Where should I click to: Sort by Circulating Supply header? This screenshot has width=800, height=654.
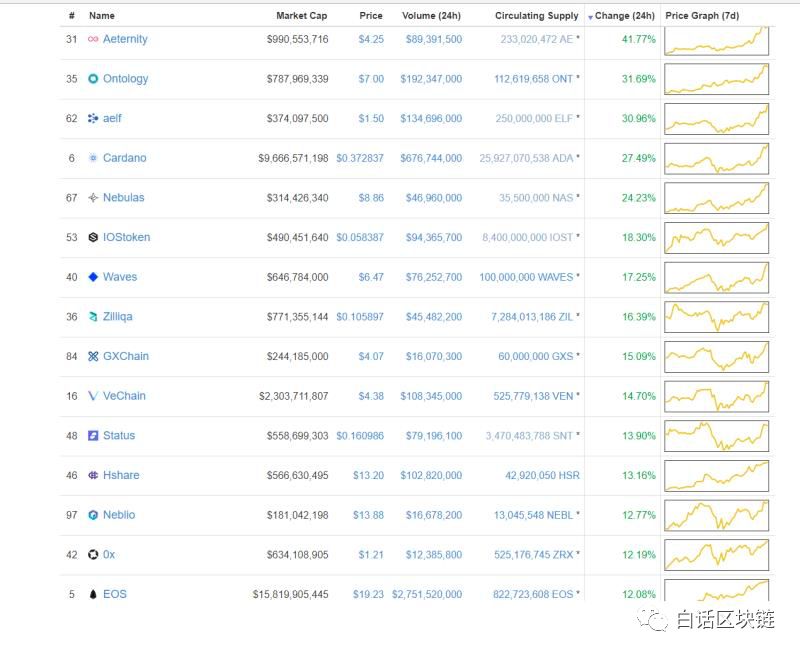(x=537, y=16)
